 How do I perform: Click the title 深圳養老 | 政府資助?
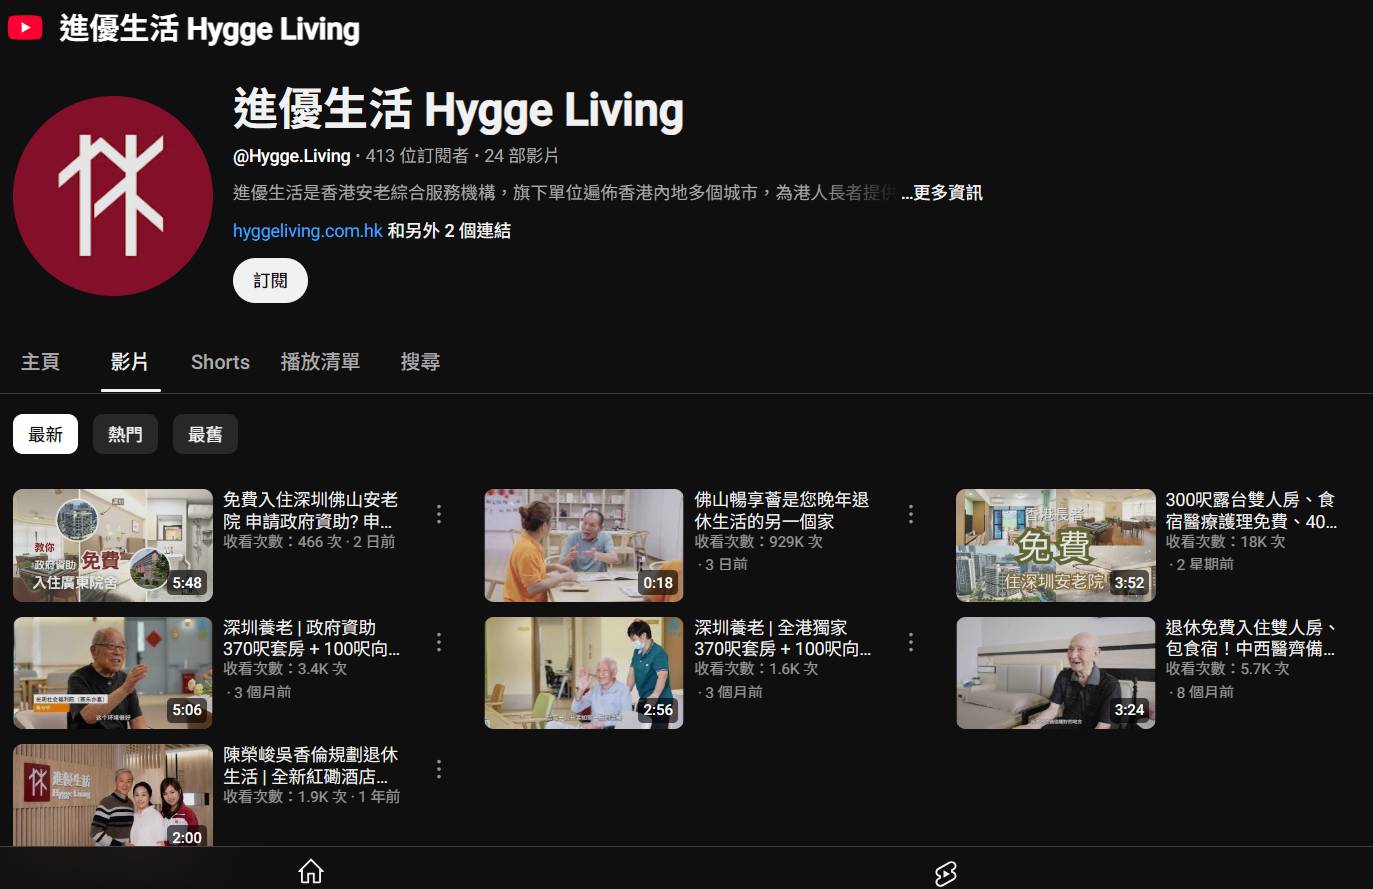(311, 638)
